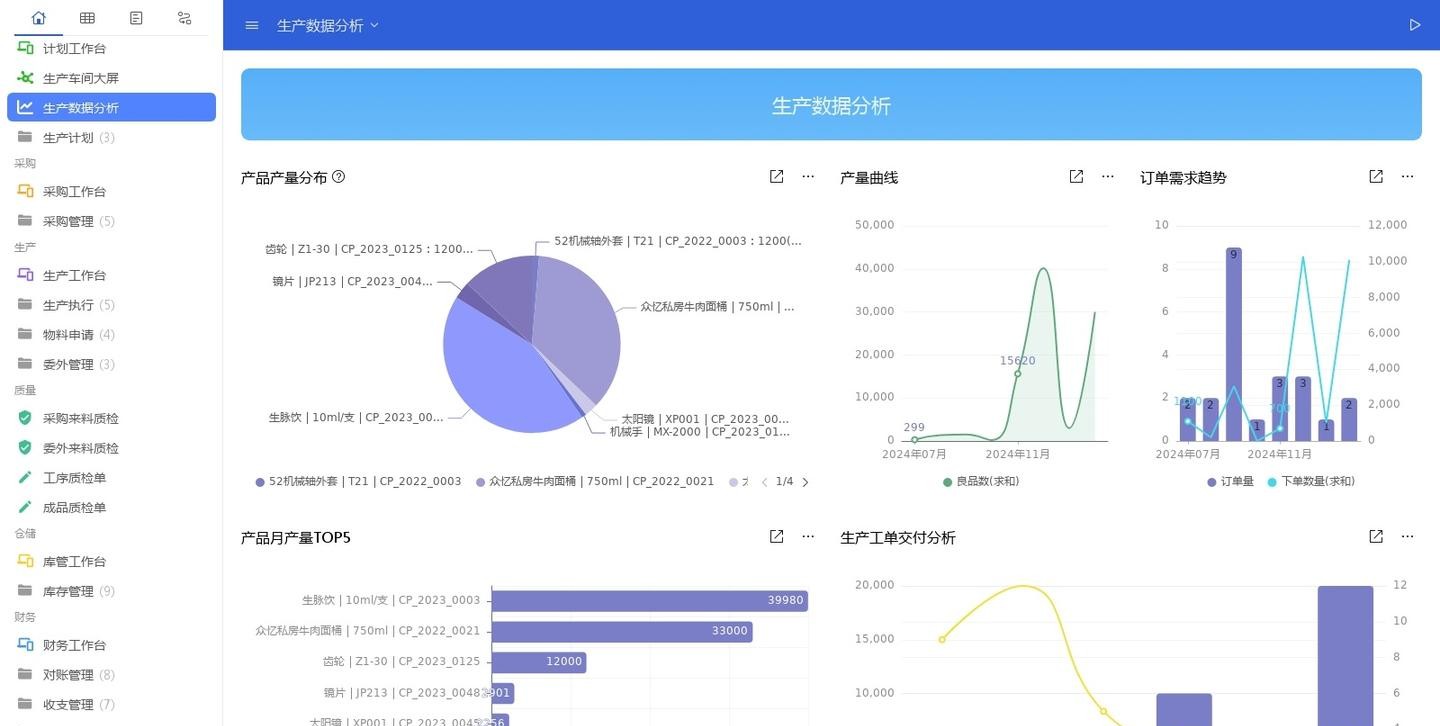The width and height of the screenshot is (1440, 726).
Task: Open 库存管理 from the sidebar menu
Action: (x=80, y=590)
